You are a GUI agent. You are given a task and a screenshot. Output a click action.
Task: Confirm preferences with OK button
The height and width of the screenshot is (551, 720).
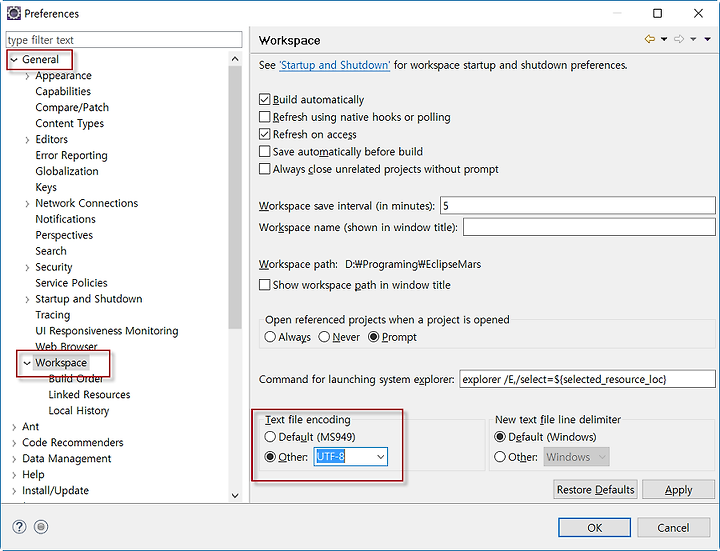coord(595,528)
